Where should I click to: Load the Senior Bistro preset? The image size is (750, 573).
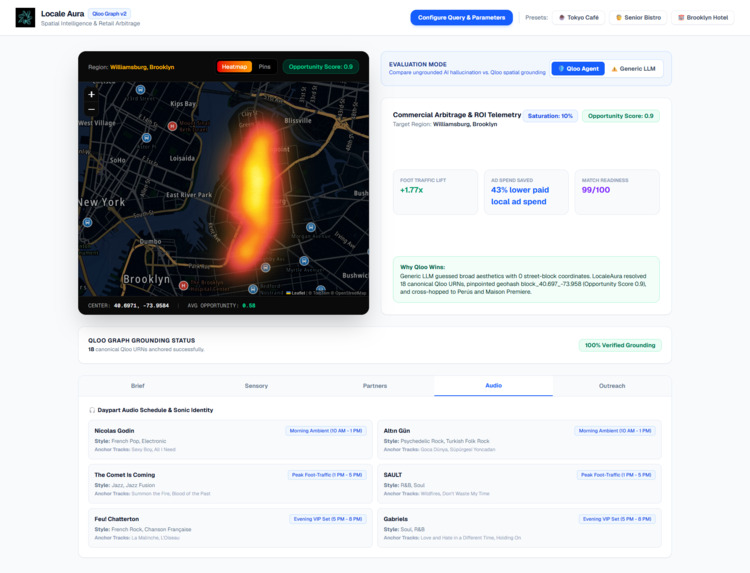(638, 18)
